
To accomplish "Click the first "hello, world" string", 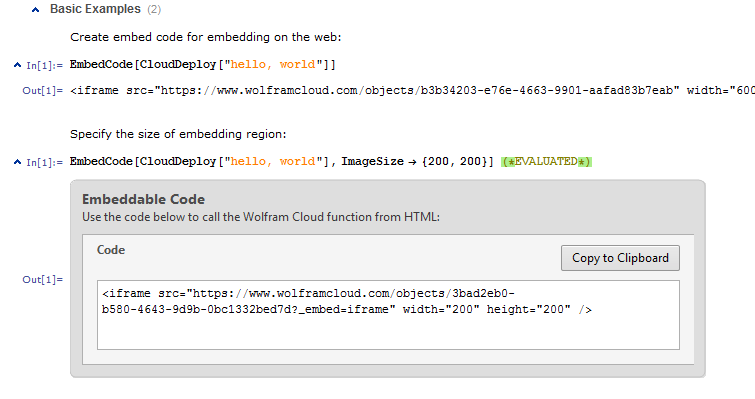I will pyautogui.click(x=273, y=64).
